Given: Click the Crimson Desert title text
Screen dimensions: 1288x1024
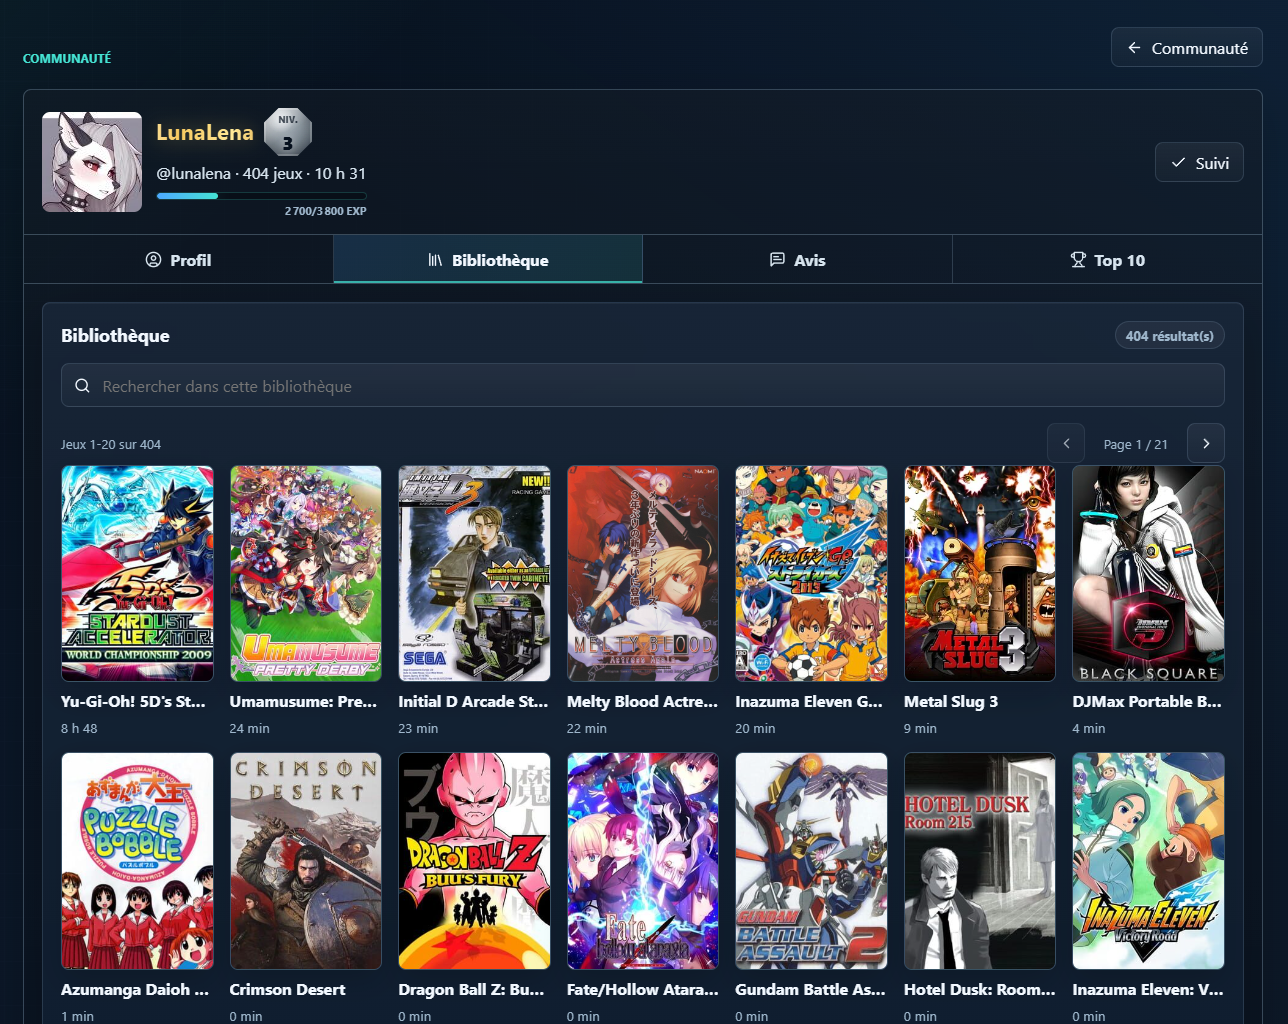Looking at the screenshot, I should (287, 989).
